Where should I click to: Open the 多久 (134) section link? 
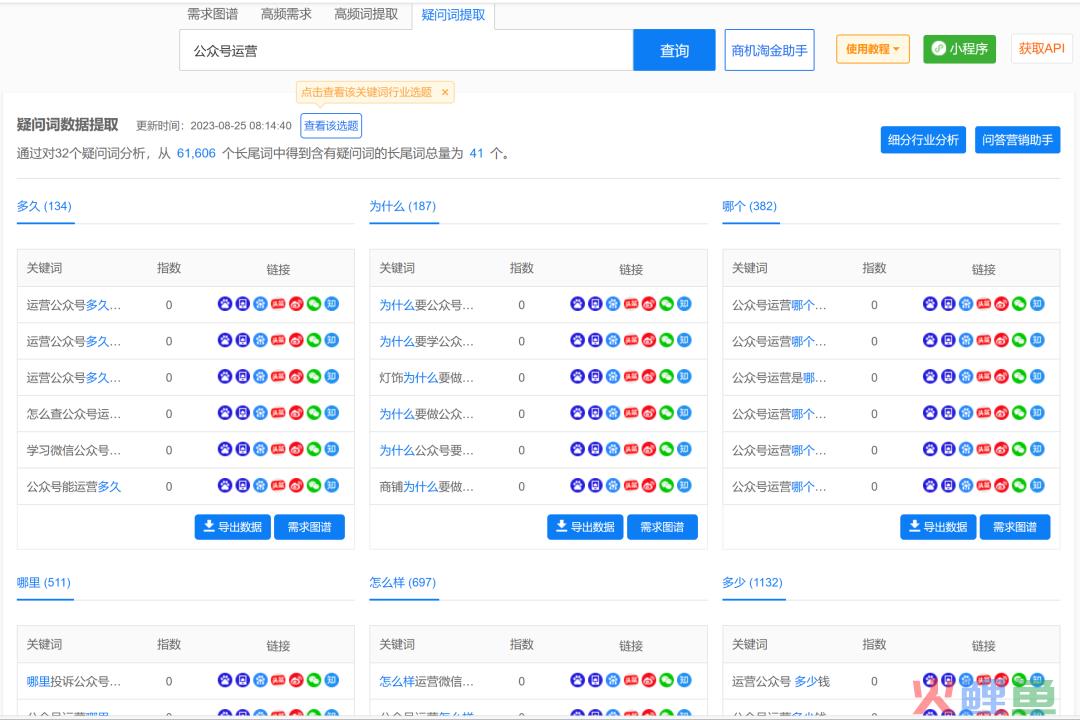point(44,206)
